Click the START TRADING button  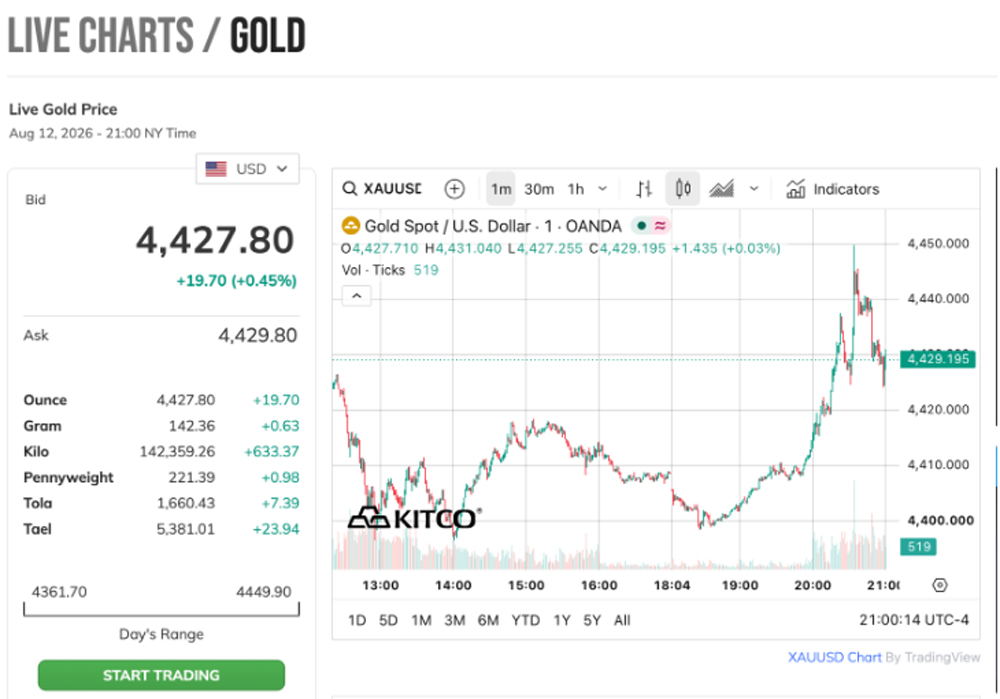(161, 675)
